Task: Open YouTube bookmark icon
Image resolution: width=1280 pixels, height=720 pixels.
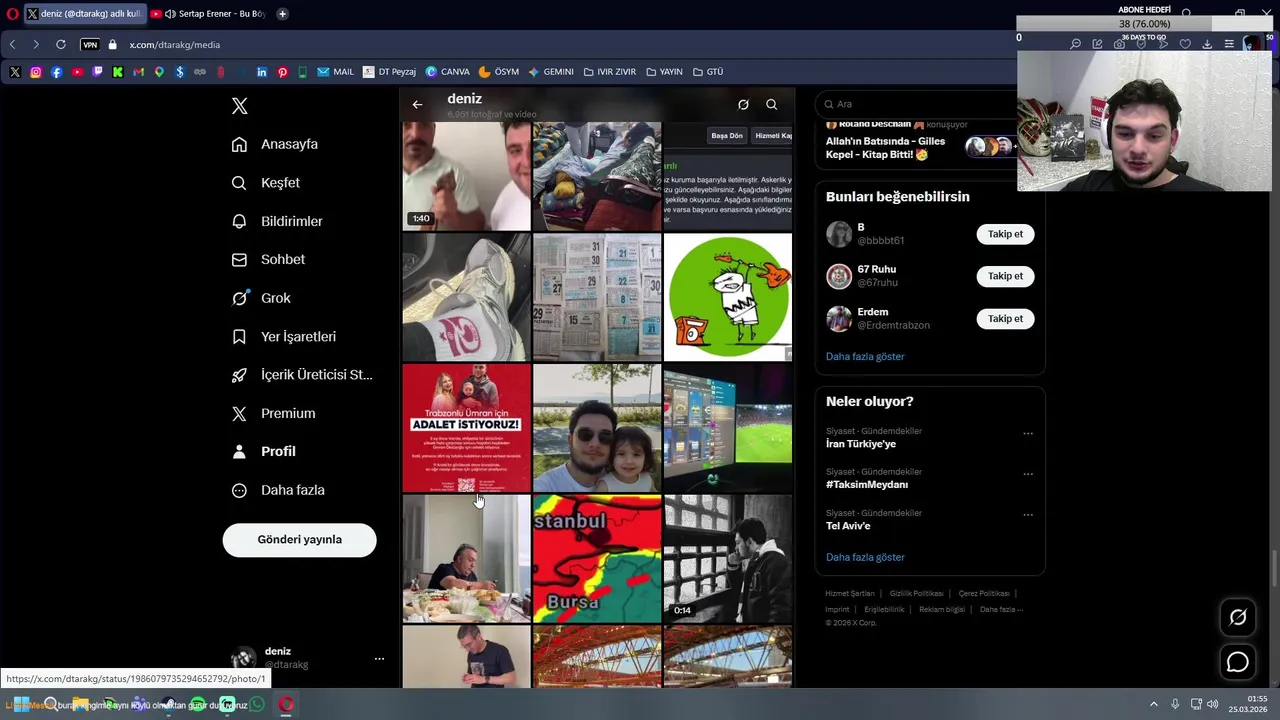Action: coord(77,72)
